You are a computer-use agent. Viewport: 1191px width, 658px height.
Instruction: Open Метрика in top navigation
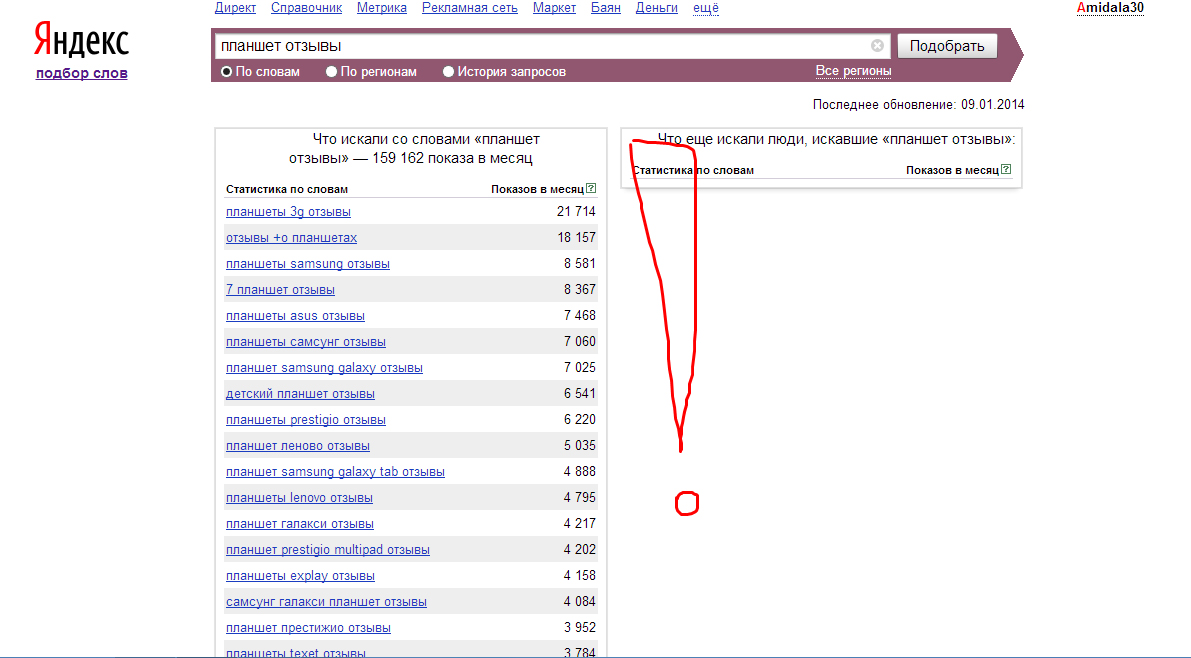tap(381, 8)
